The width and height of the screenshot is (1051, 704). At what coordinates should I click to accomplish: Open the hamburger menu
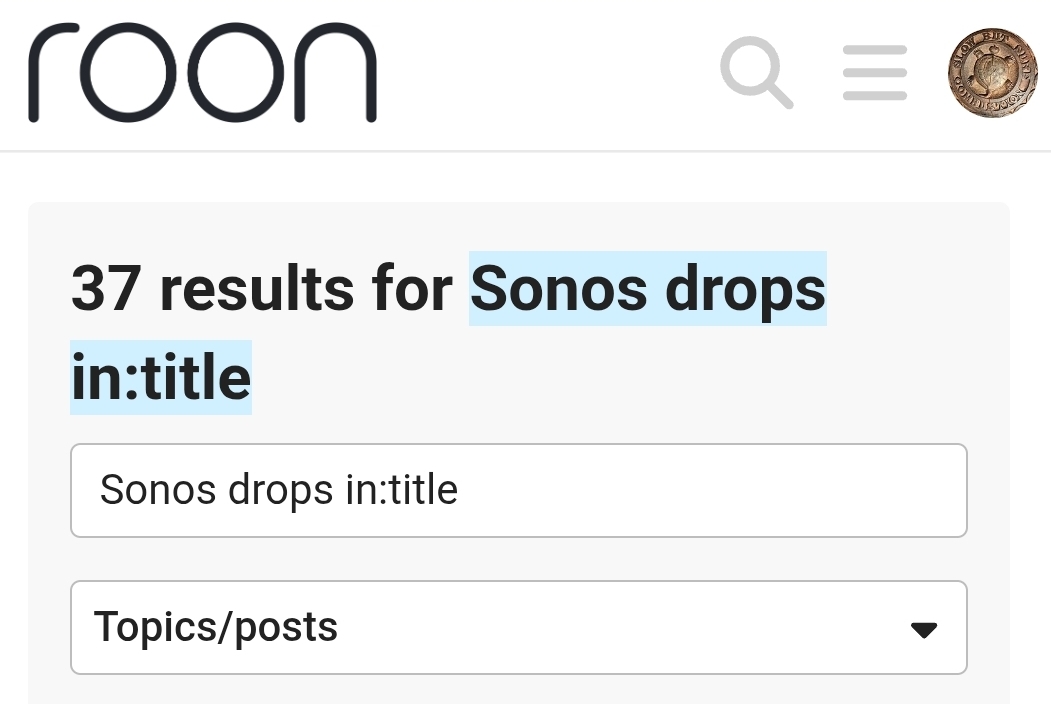click(874, 74)
